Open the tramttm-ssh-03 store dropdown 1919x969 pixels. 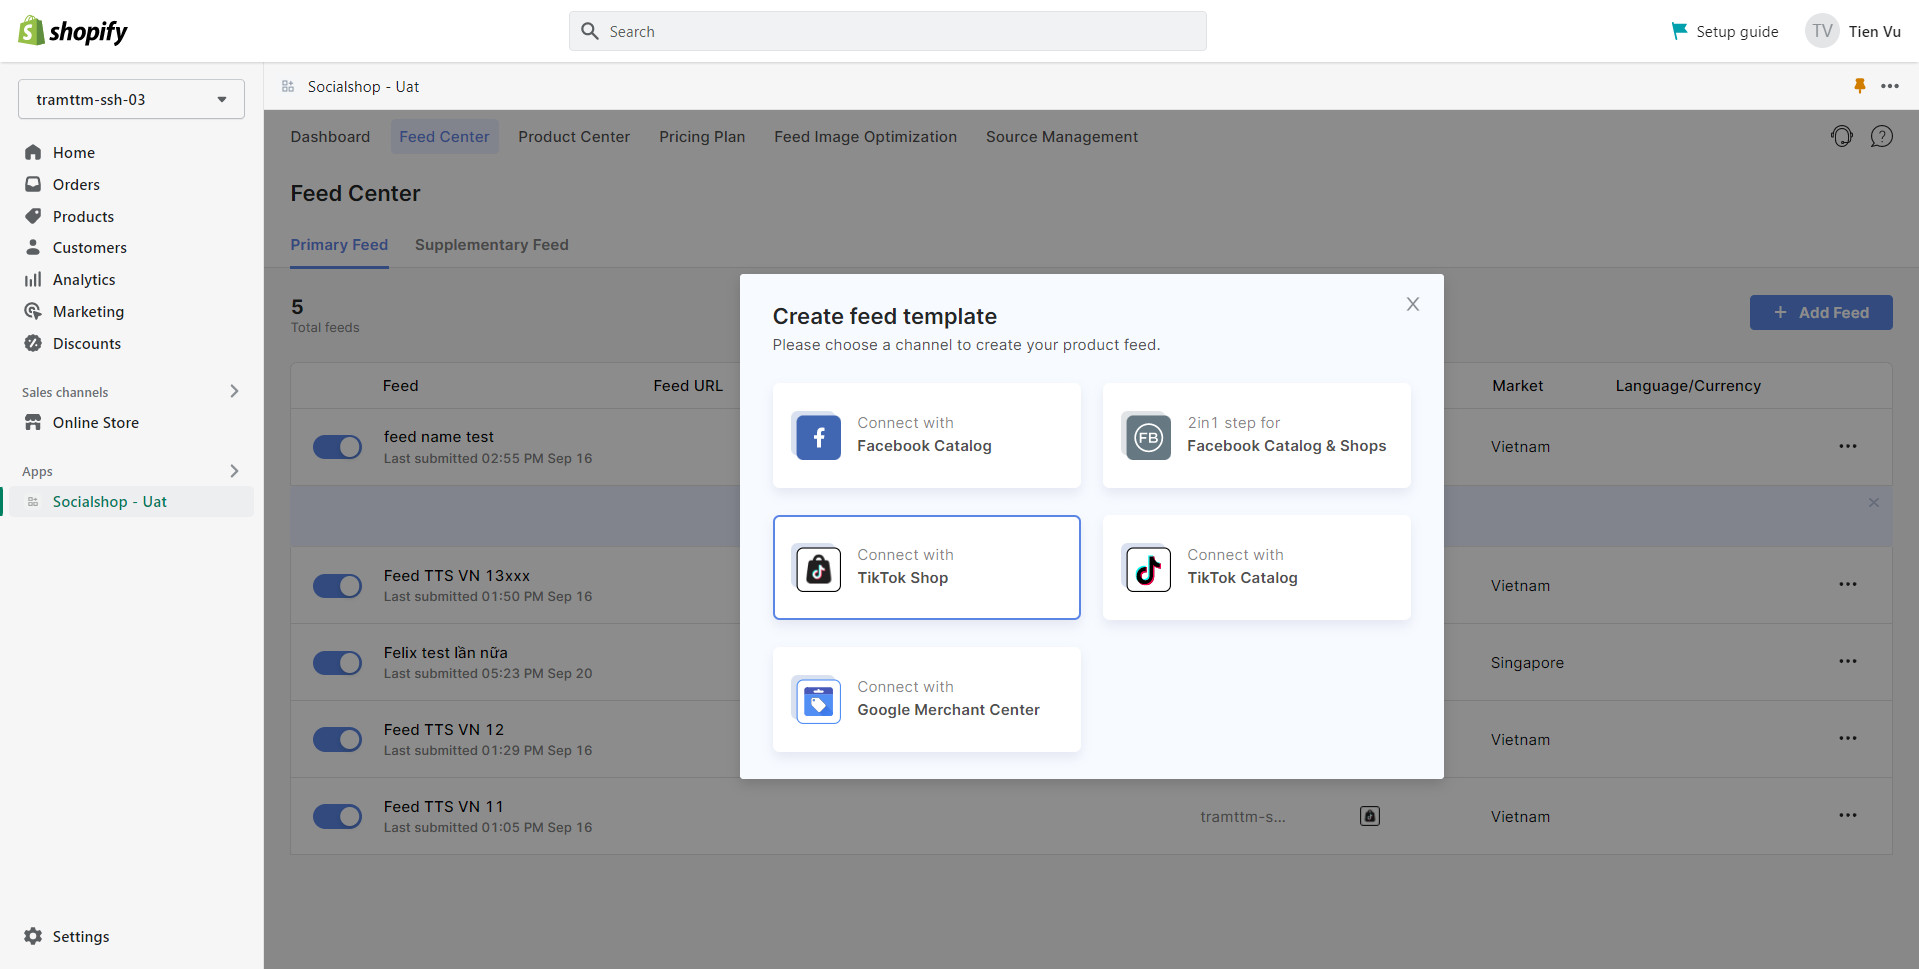tap(131, 99)
